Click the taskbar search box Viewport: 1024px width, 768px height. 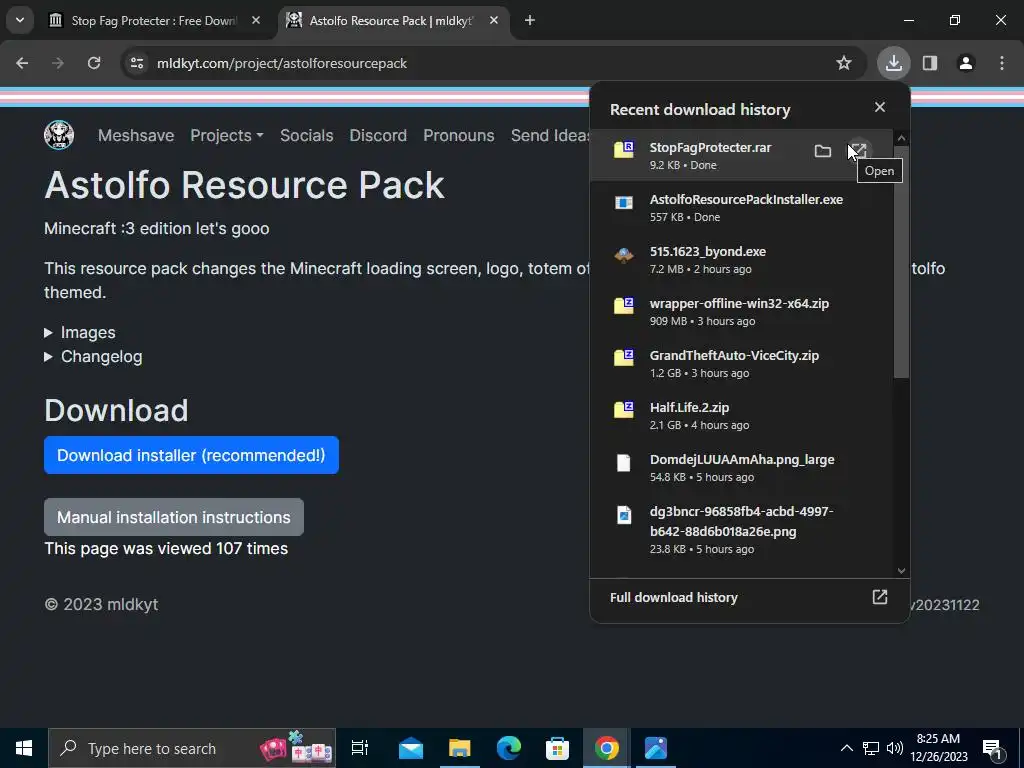click(192, 748)
